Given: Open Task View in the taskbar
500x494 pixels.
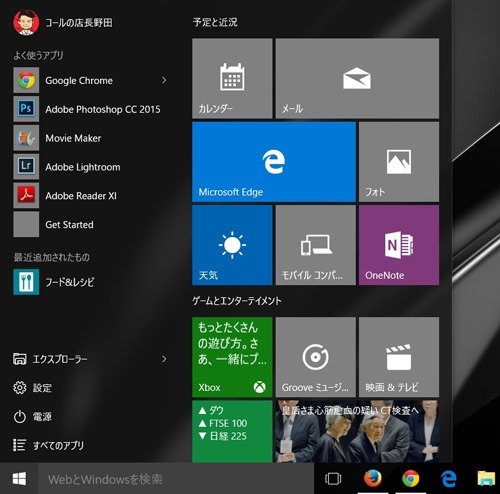Looking at the screenshot, I should click(333, 479).
